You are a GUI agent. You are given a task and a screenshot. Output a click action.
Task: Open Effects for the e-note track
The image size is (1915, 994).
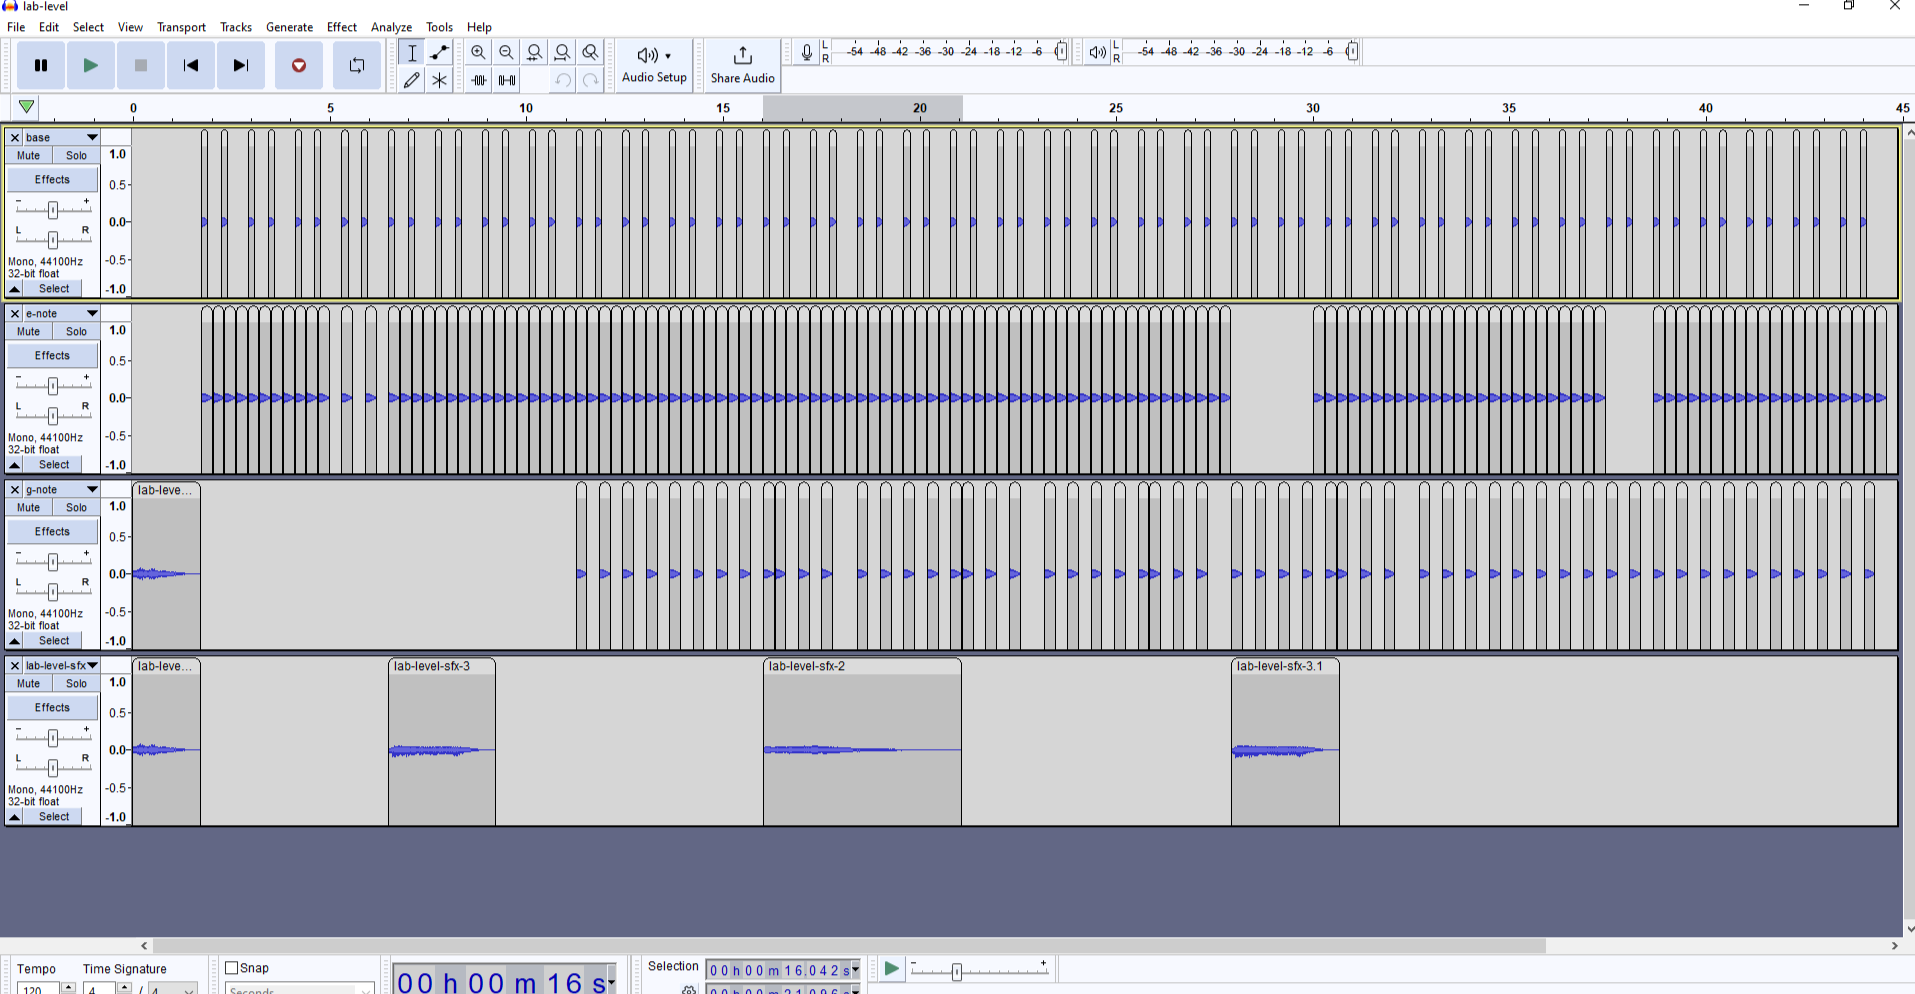pos(52,355)
